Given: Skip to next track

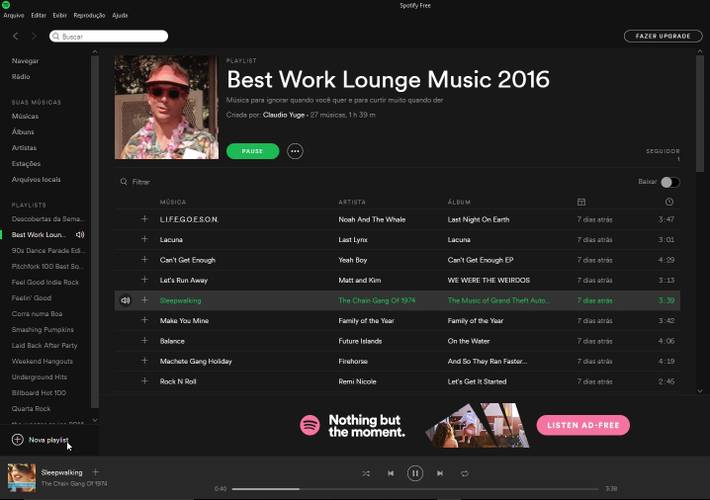Looking at the screenshot, I should click(x=440, y=473).
